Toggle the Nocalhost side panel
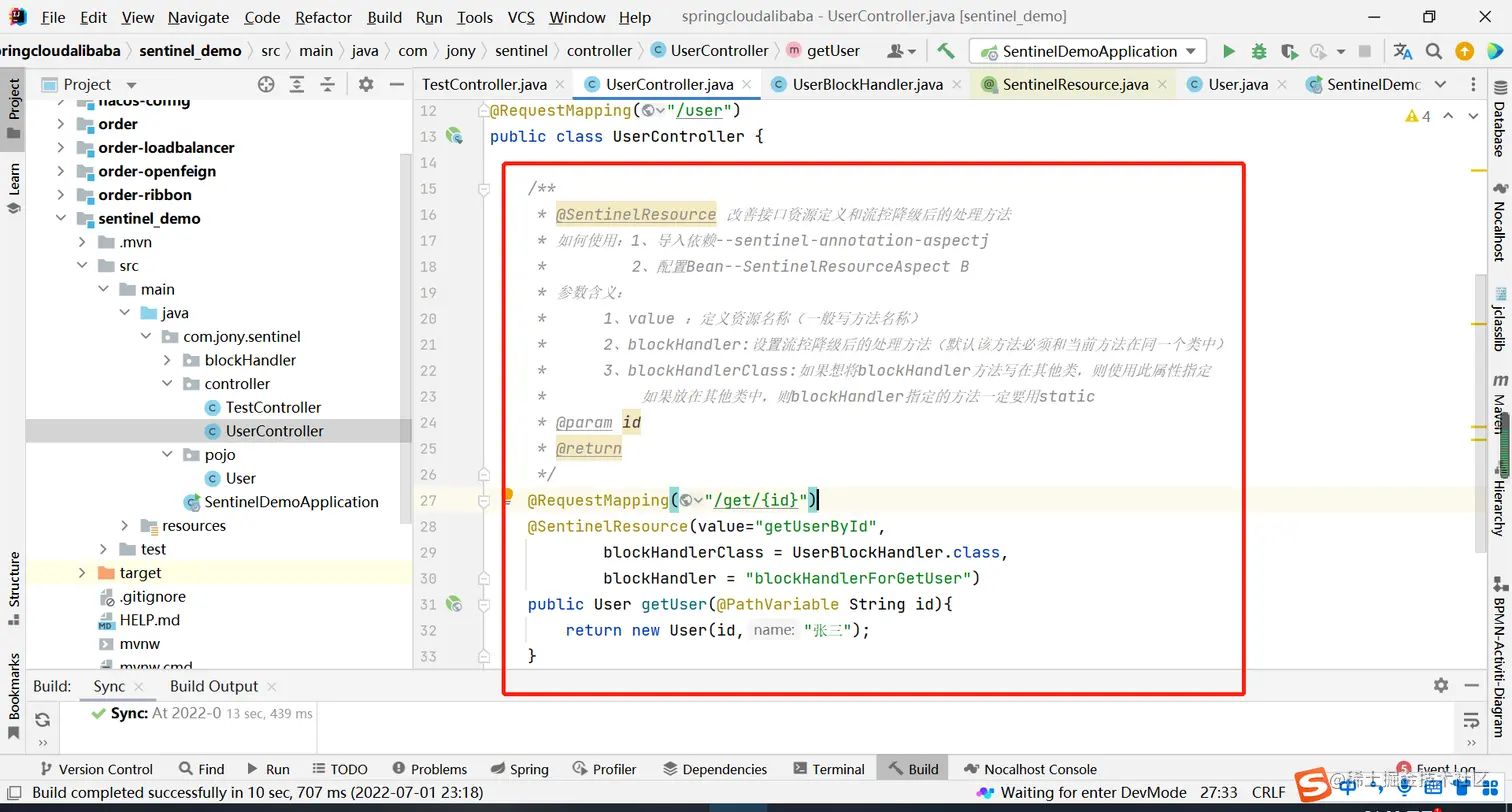This screenshot has height=812, width=1512. pos(1499,222)
